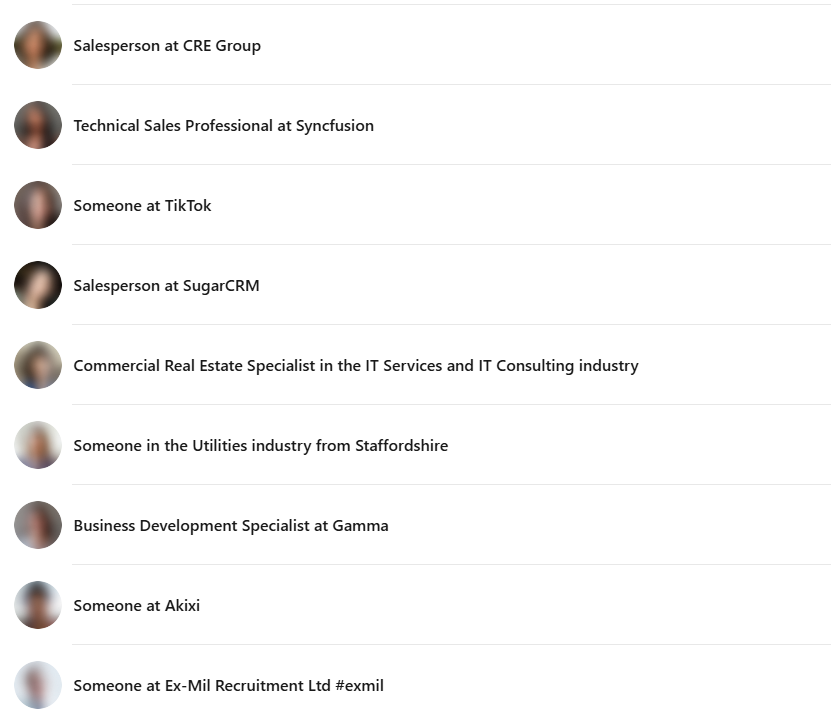Click "Business Development Specialist at Gamma" text
Viewport: 831px width, 713px height.
[230, 526]
